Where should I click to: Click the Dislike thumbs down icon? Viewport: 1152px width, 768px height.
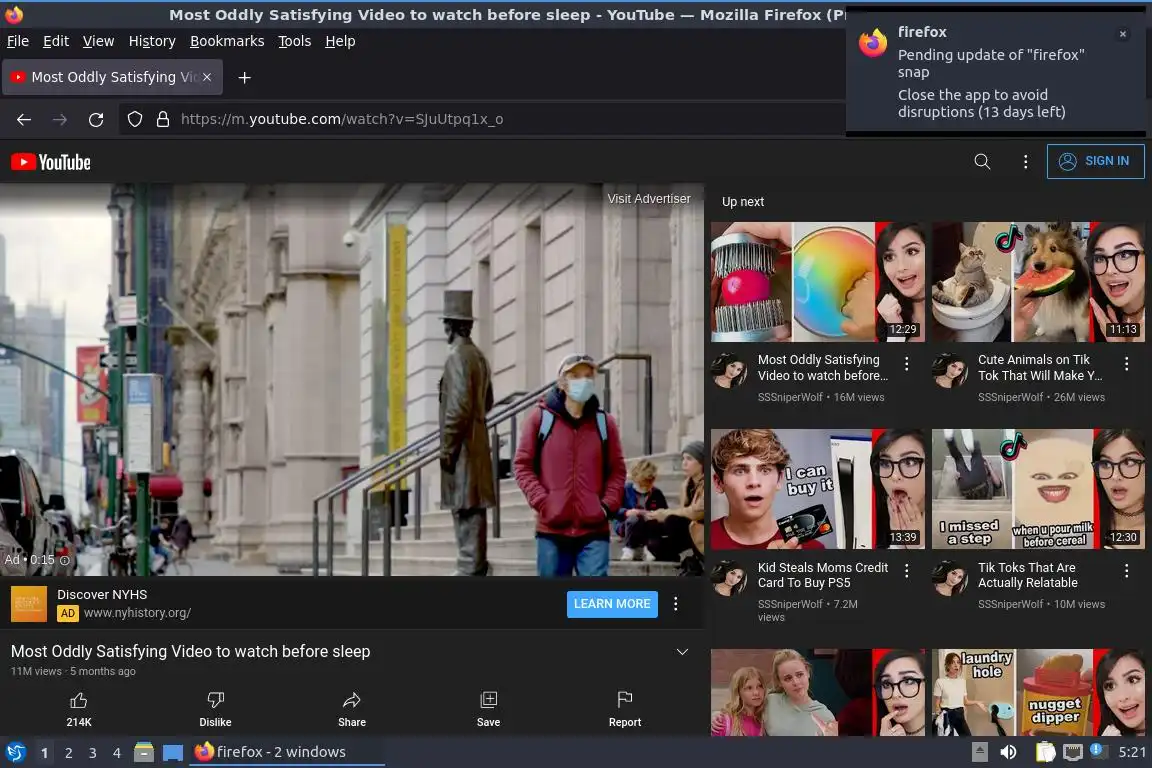[215, 700]
